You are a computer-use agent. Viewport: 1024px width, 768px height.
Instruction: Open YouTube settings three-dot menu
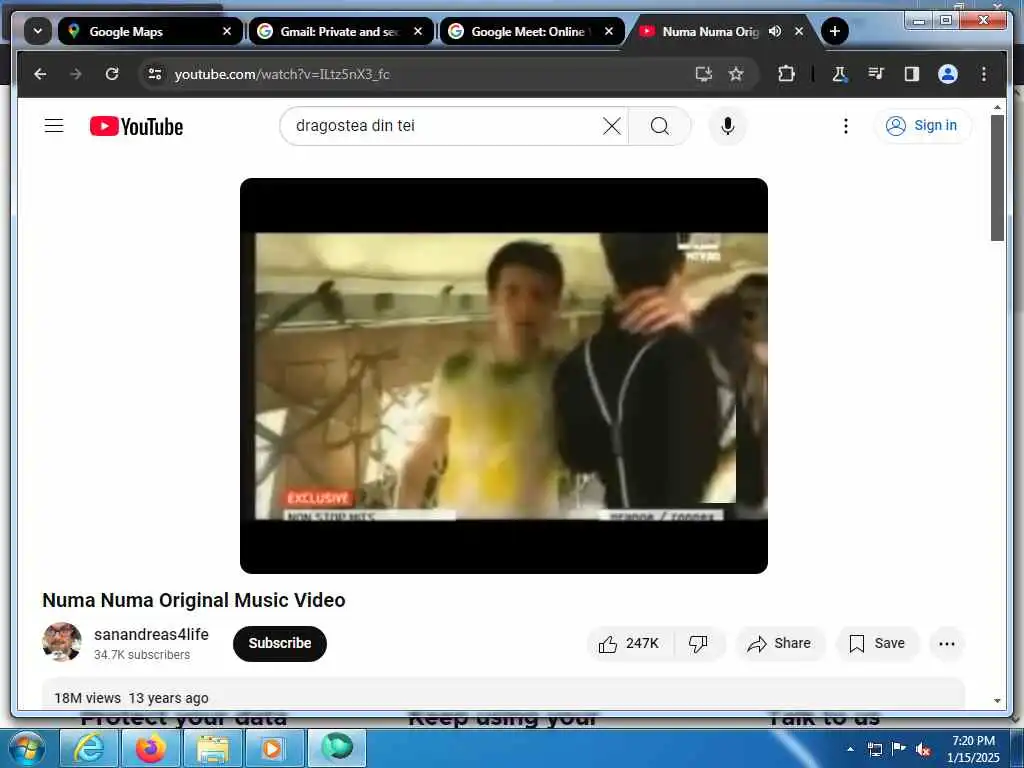coord(846,125)
